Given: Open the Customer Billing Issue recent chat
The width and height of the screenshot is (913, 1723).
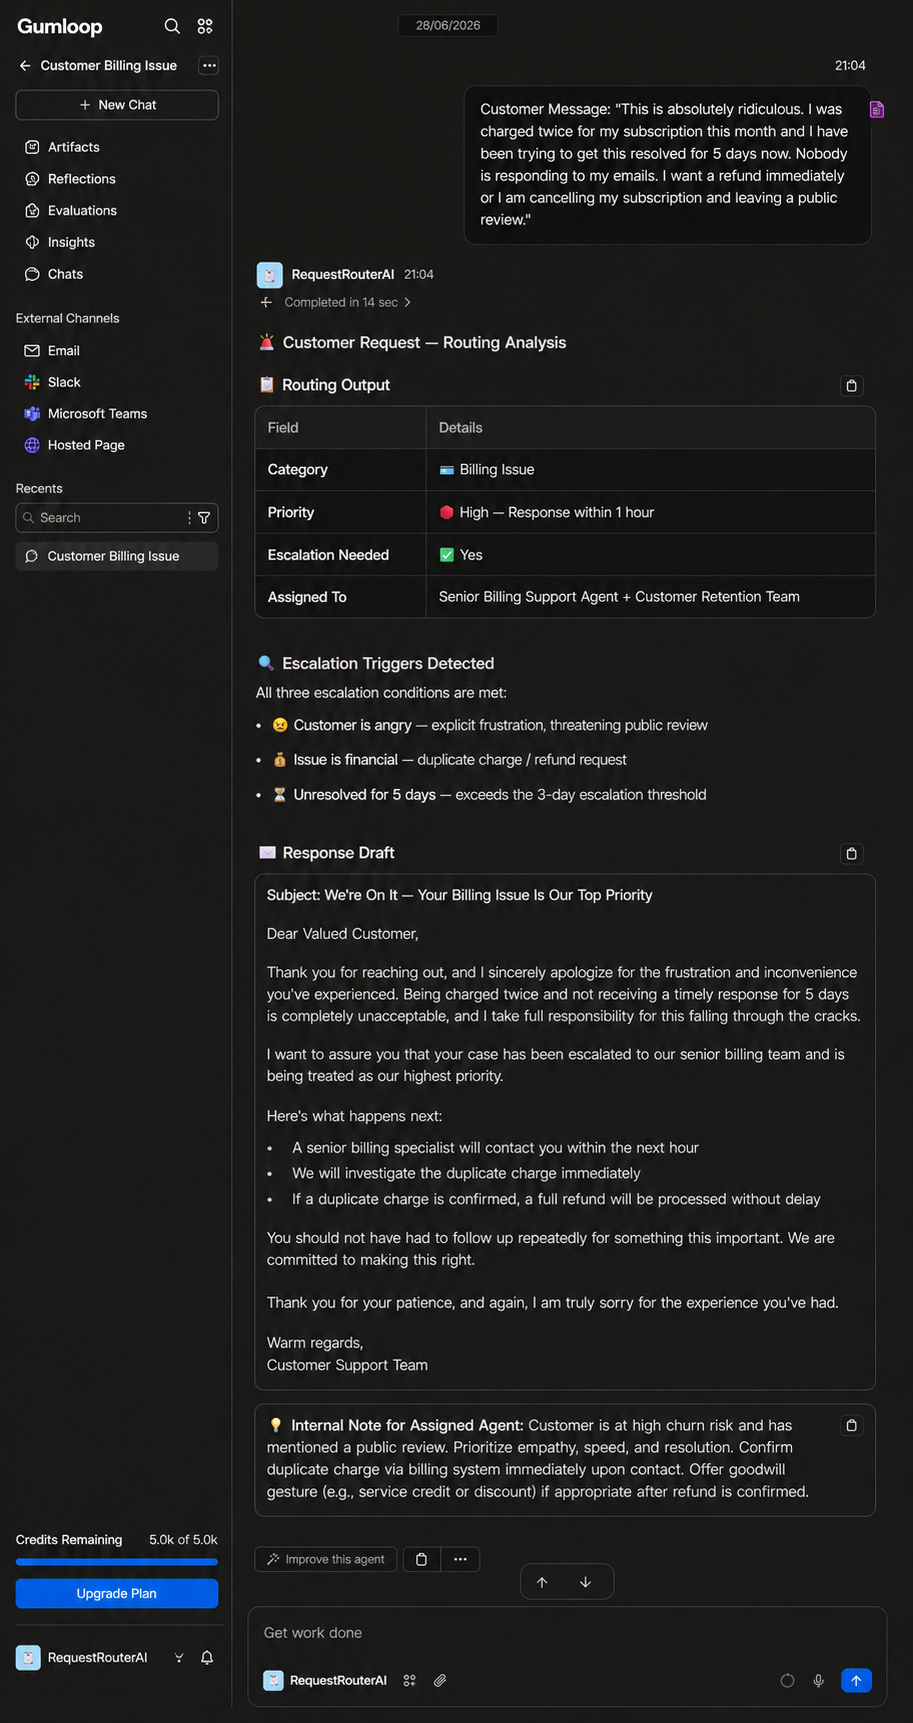Looking at the screenshot, I should click(x=117, y=556).
